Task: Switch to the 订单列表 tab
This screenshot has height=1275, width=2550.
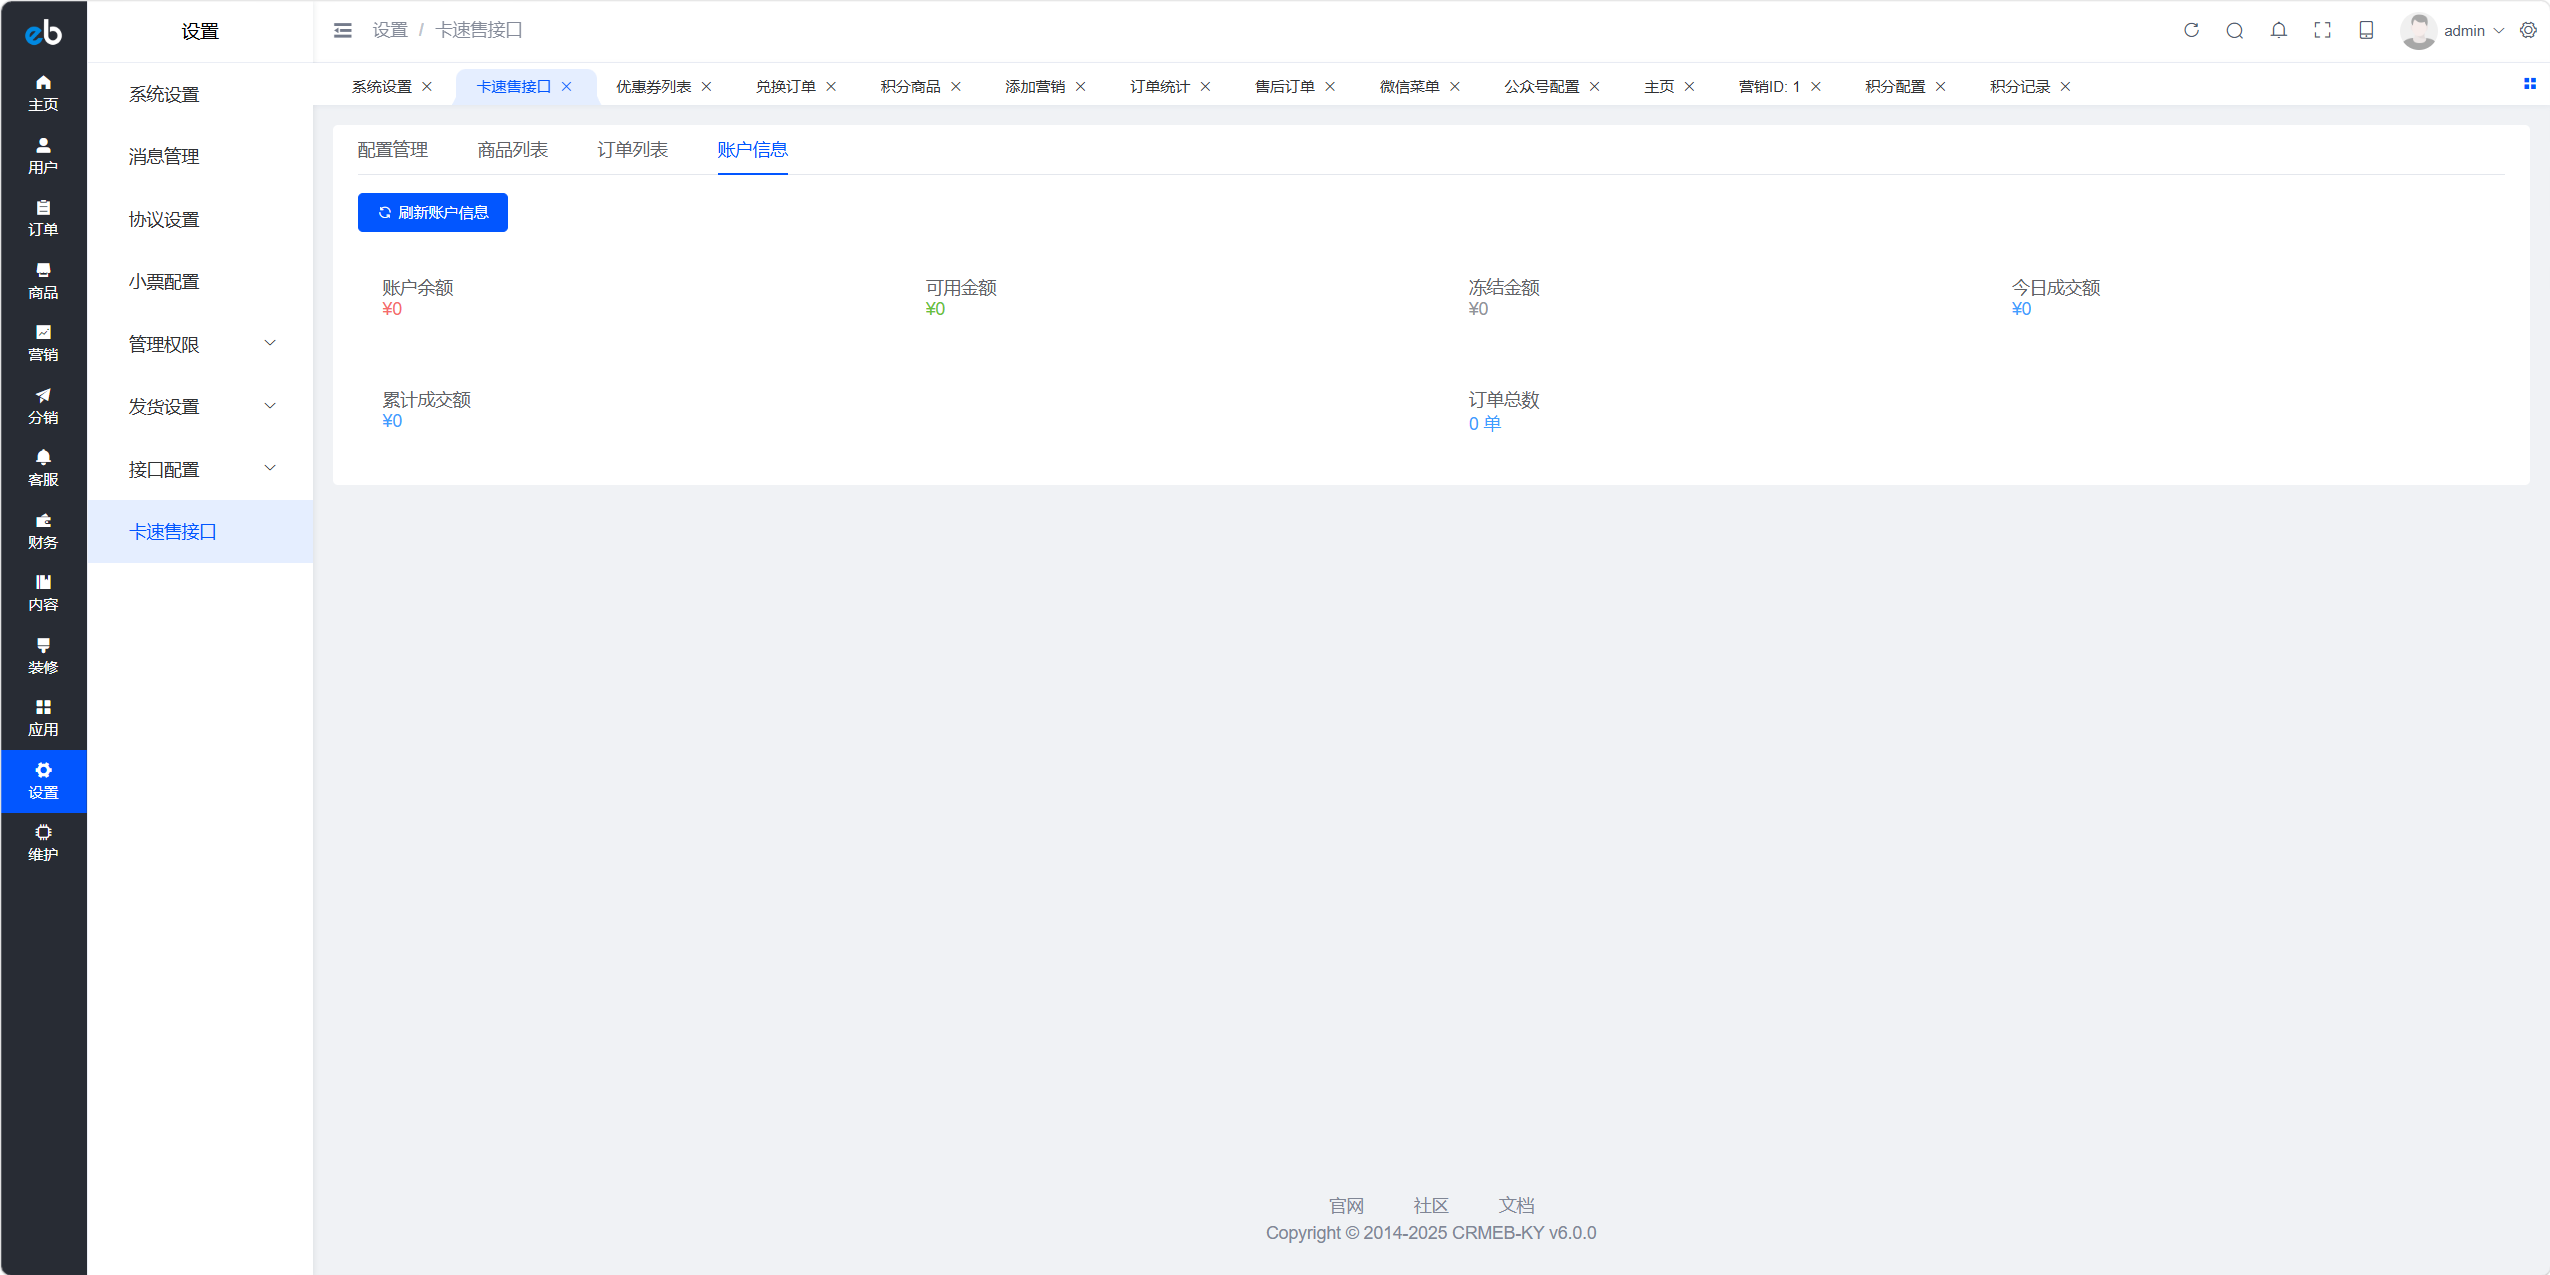Action: point(633,150)
